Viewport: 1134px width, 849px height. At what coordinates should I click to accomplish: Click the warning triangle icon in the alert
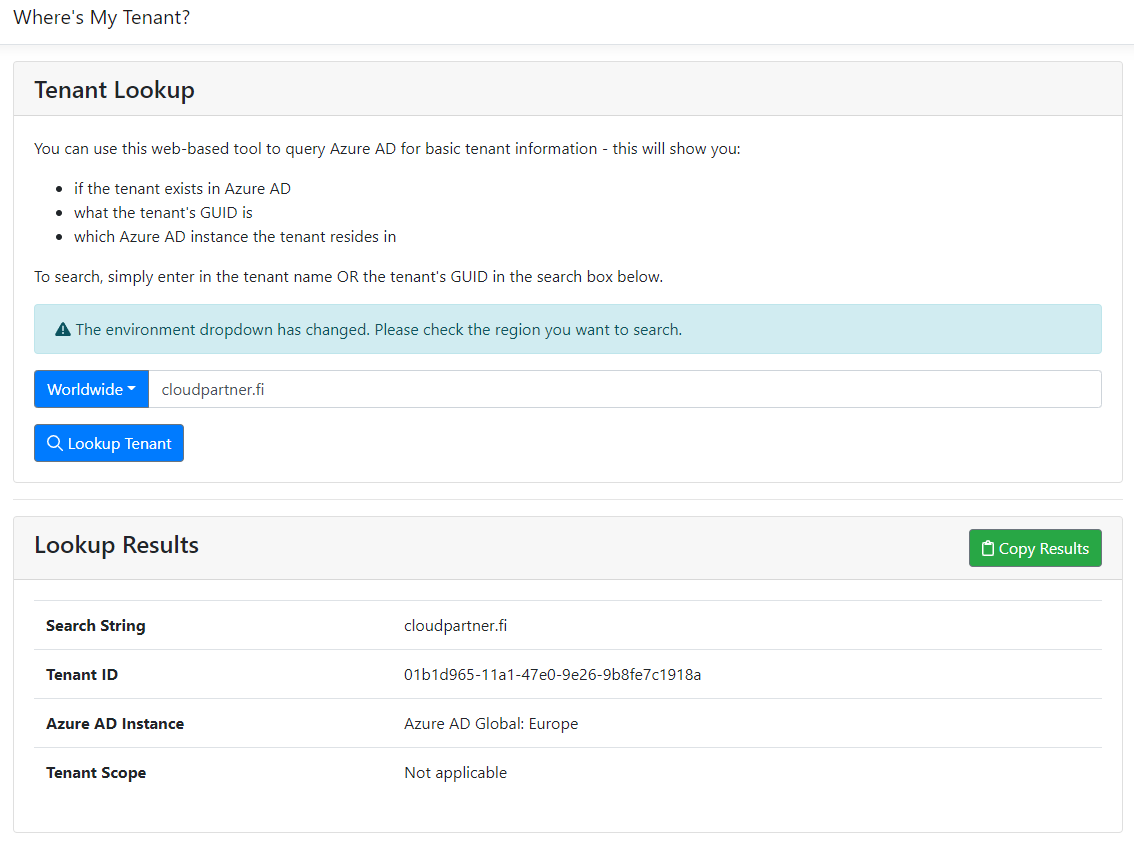63,329
